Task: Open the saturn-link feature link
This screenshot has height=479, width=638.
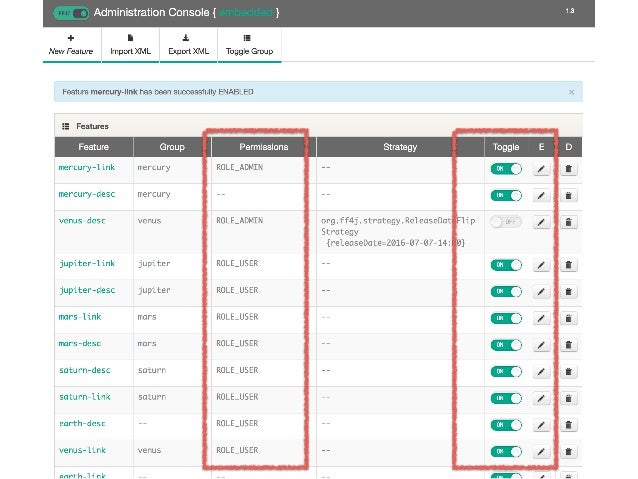Action: [85, 397]
